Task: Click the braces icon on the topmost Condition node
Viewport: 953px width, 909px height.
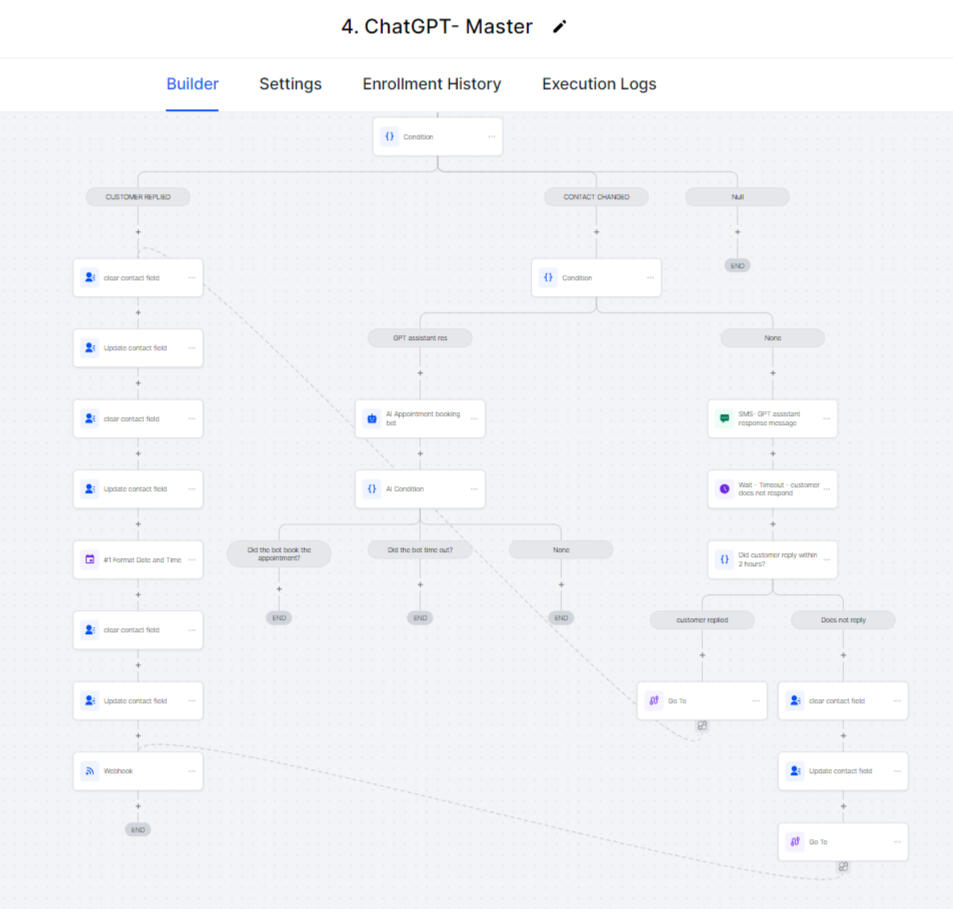Action: [390, 137]
